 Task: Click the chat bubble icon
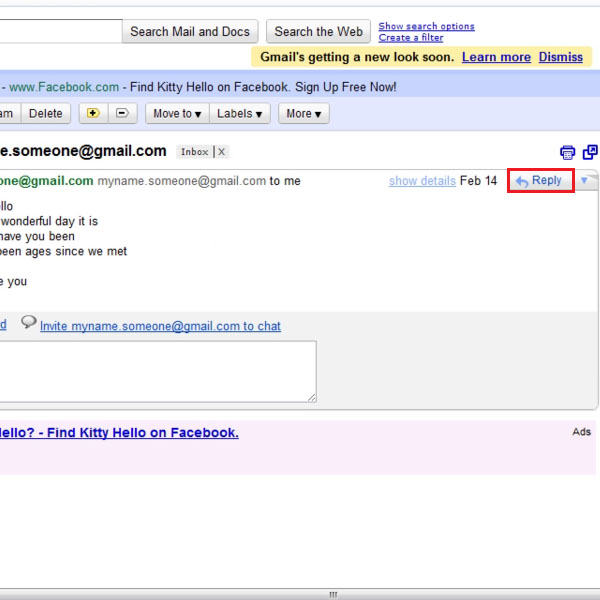click(x=29, y=322)
